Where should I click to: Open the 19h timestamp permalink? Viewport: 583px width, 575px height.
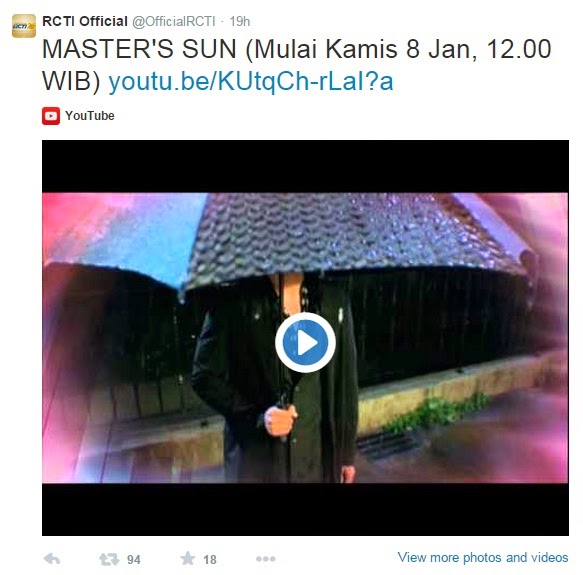pyautogui.click(x=239, y=22)
